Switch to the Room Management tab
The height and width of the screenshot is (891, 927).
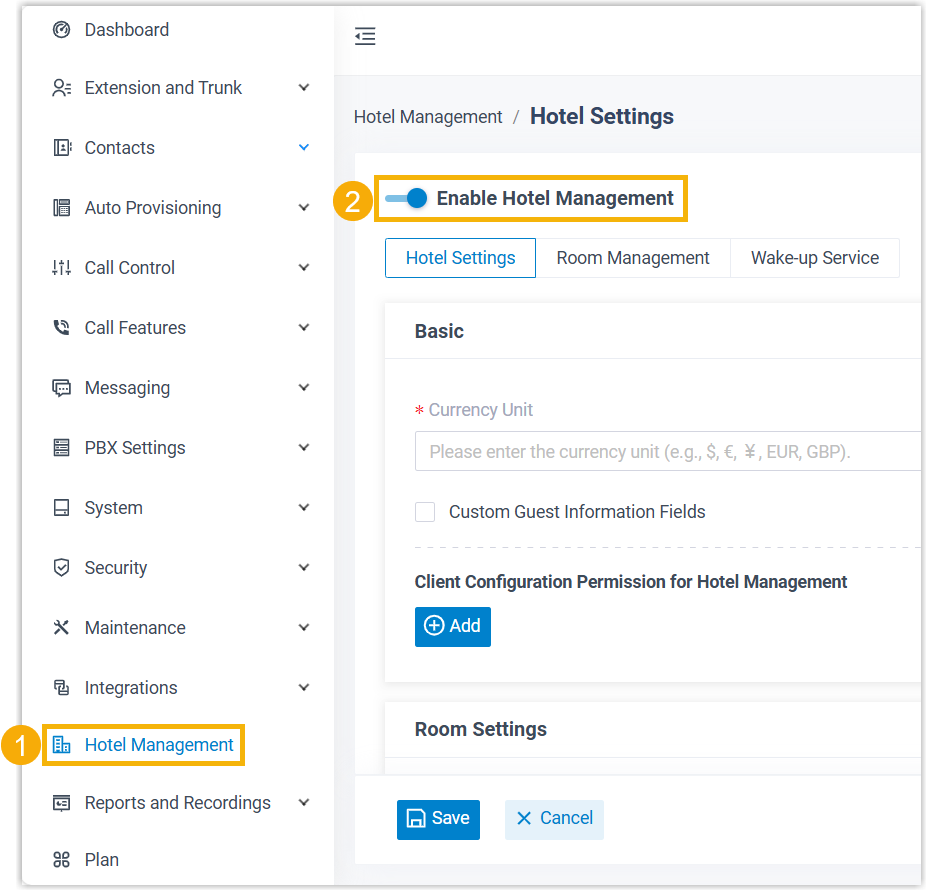coord(633,258)
